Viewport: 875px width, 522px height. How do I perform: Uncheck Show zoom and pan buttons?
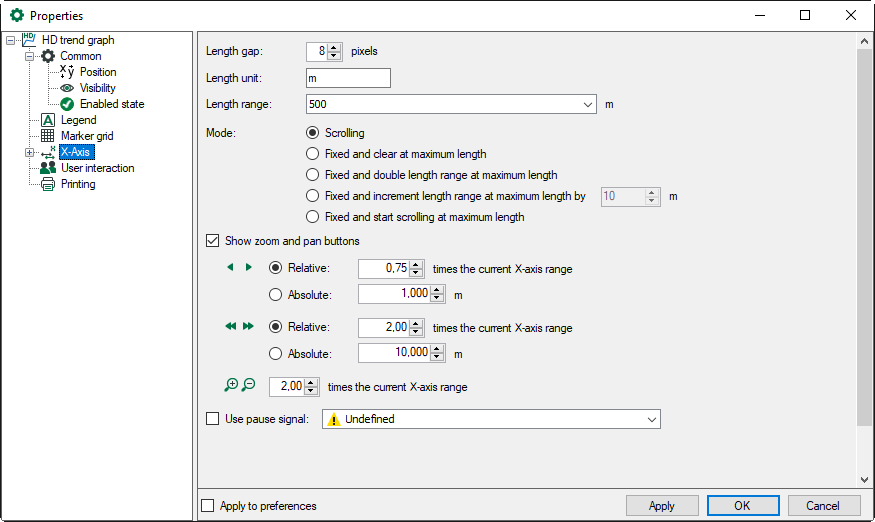(x=212, y=241)
